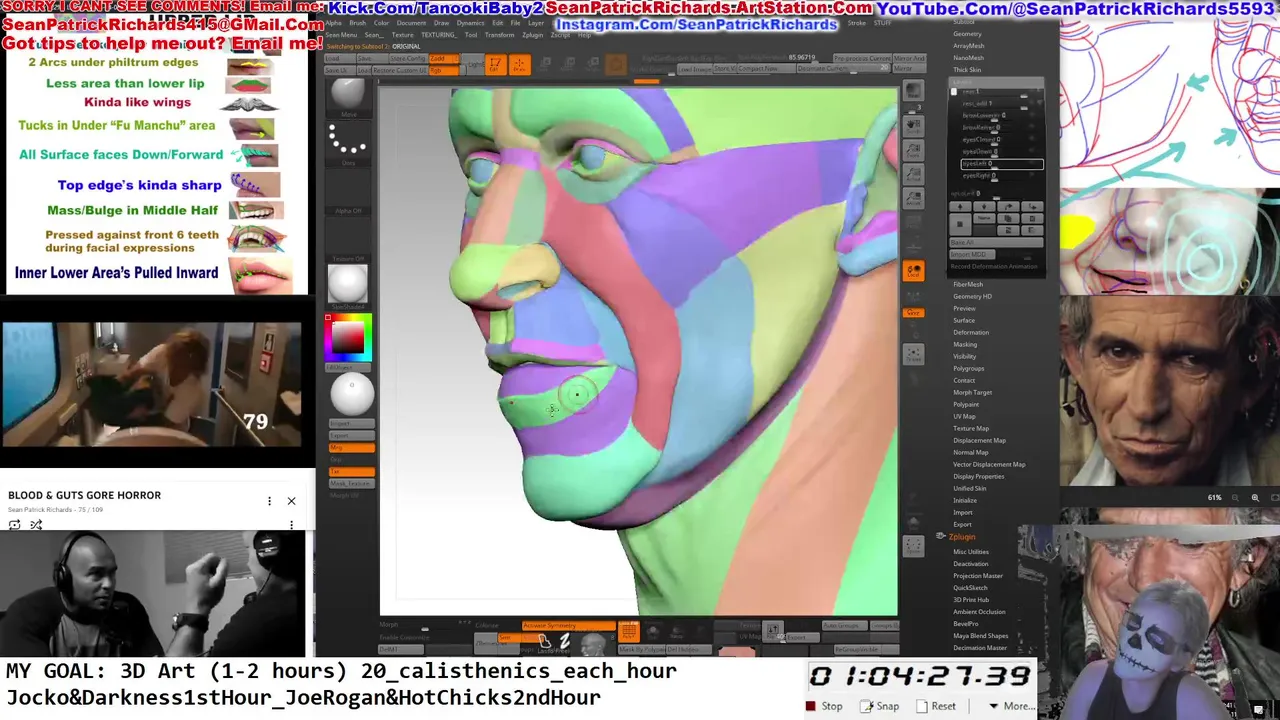
Task: Toggle Activate Symmetry
Action: (x=568, y=625)
